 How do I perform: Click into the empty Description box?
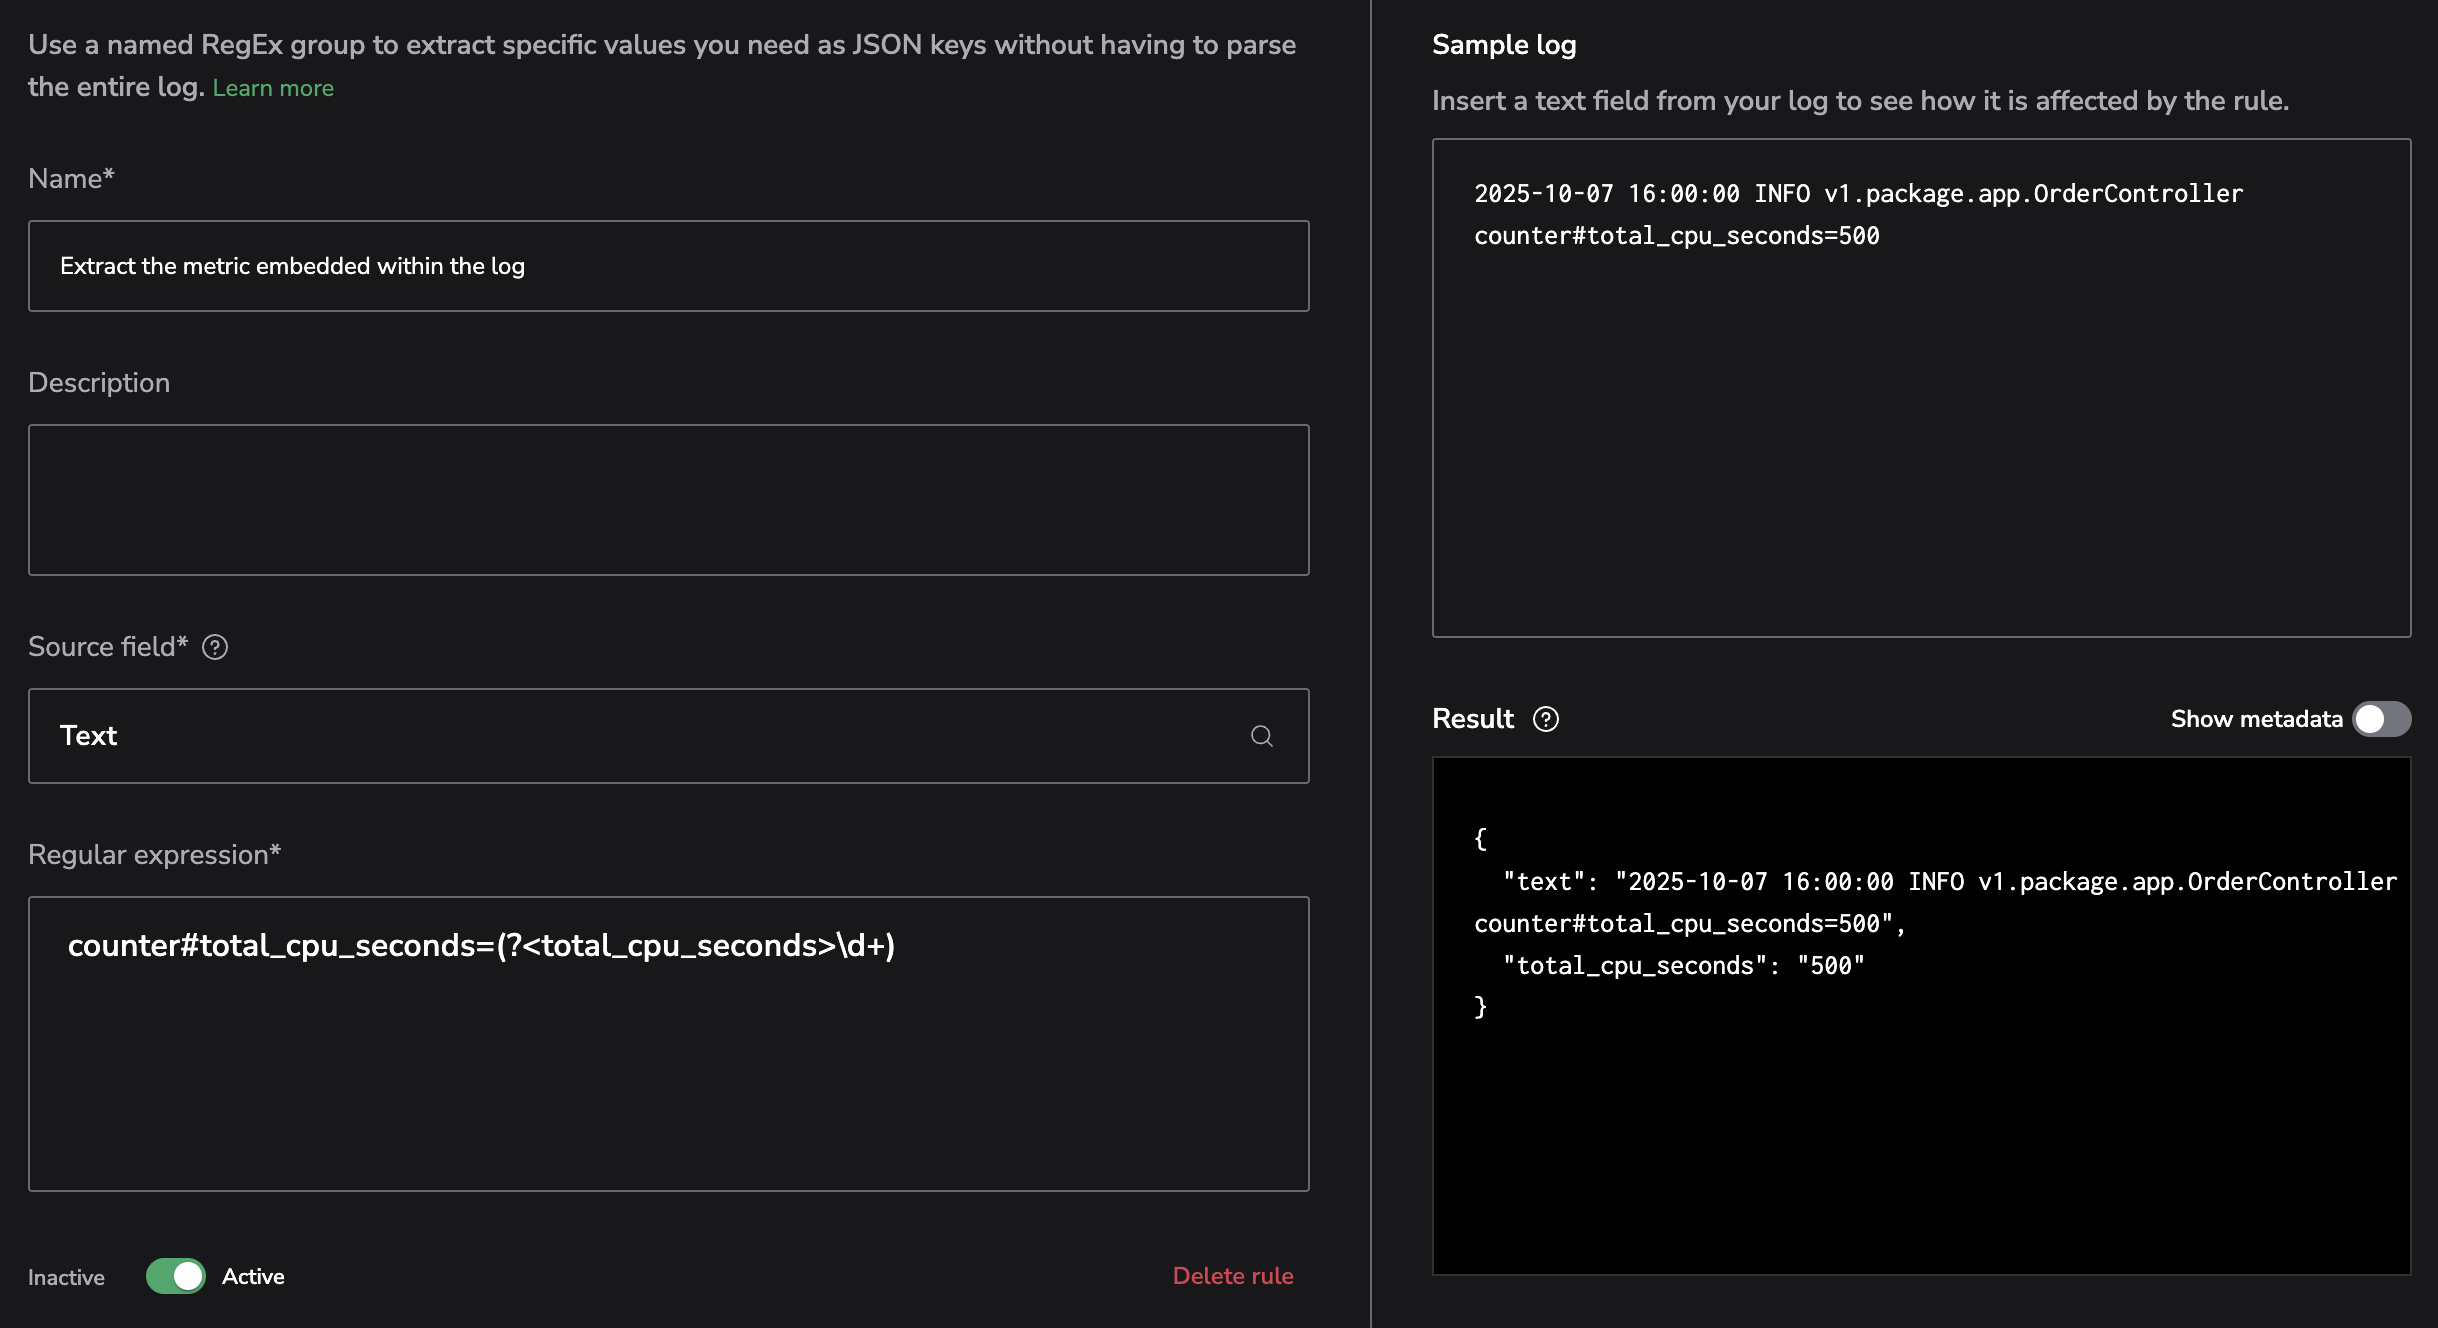point(668,500)
